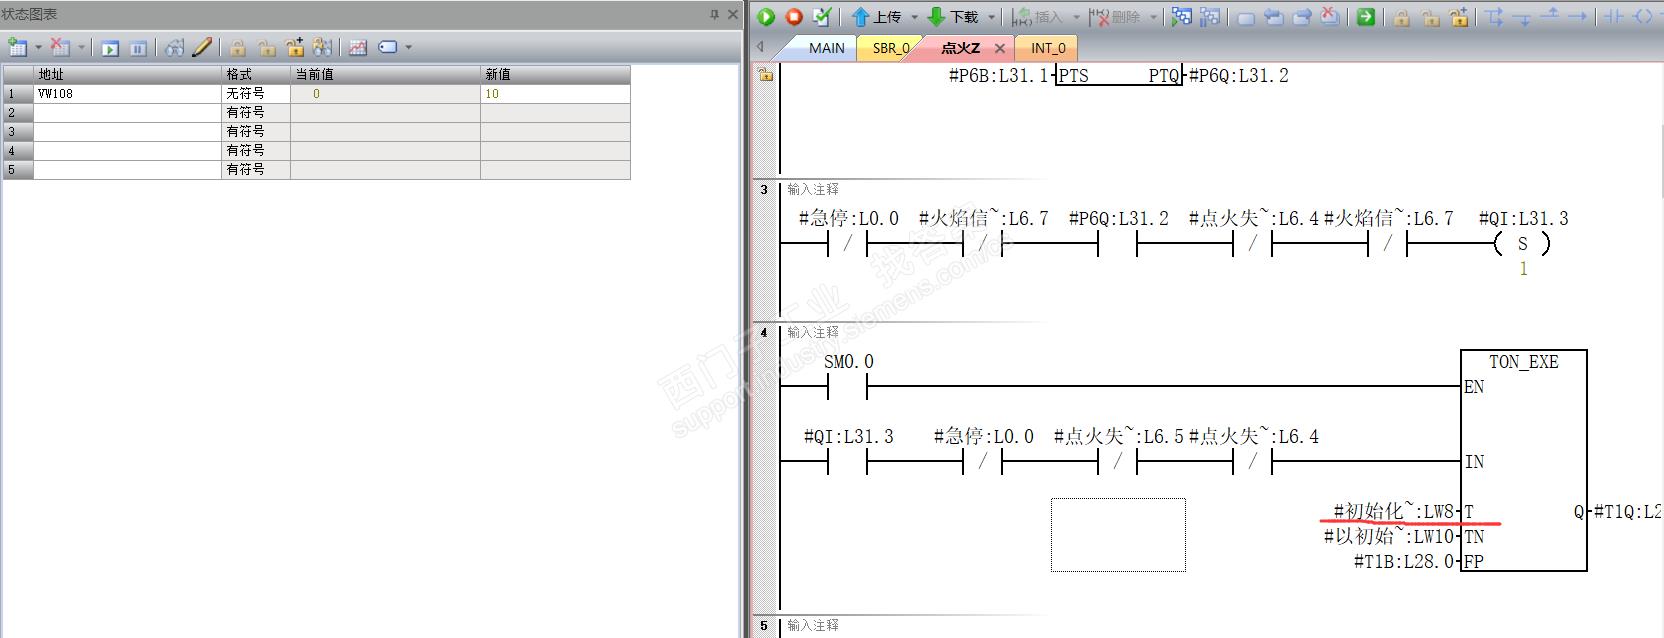Click the new value cell containing 10
Viewport: 1664px width, 638px height.
point(555,93)
